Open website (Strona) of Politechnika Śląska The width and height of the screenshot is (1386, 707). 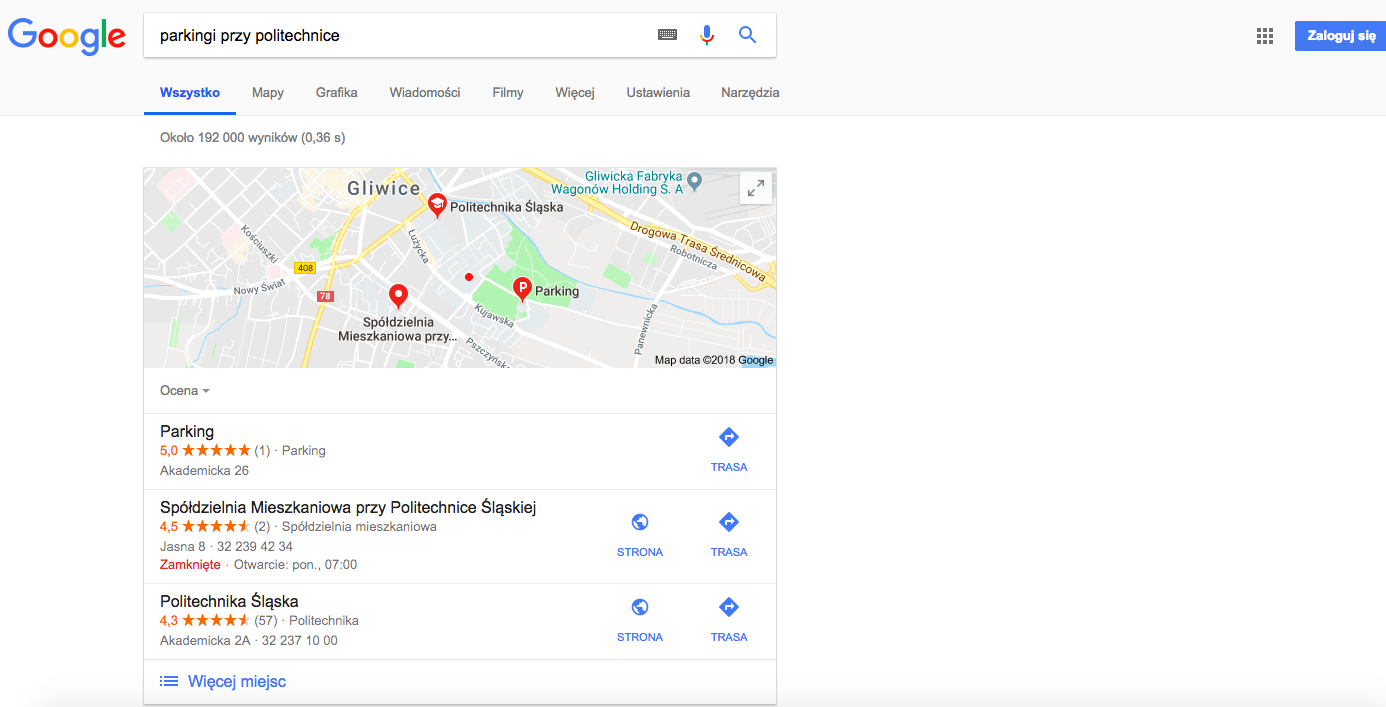click(640, 619)
